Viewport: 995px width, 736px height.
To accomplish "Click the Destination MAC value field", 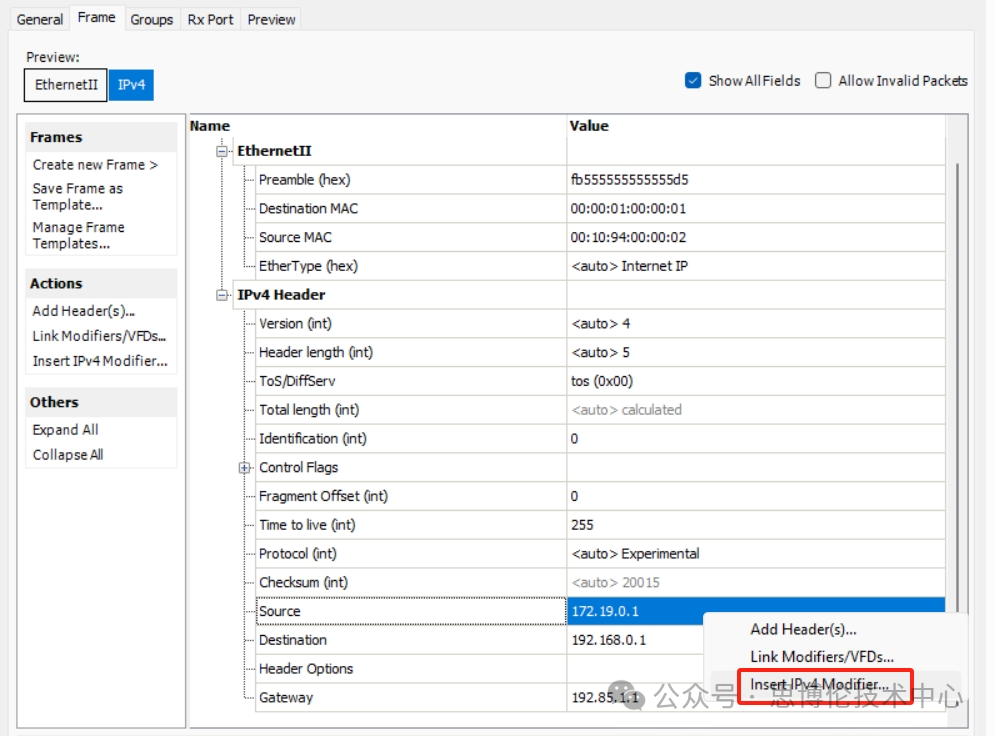I will 755,209.
